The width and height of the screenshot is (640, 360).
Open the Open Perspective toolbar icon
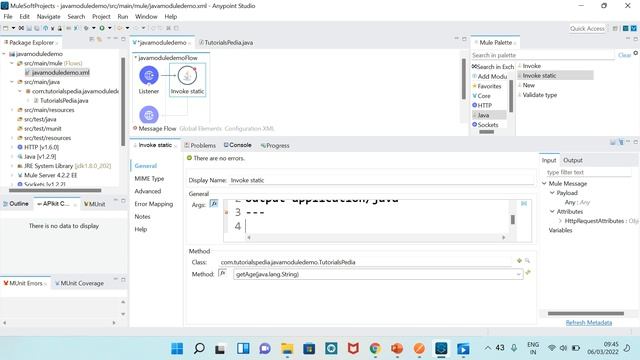point(615,28)
